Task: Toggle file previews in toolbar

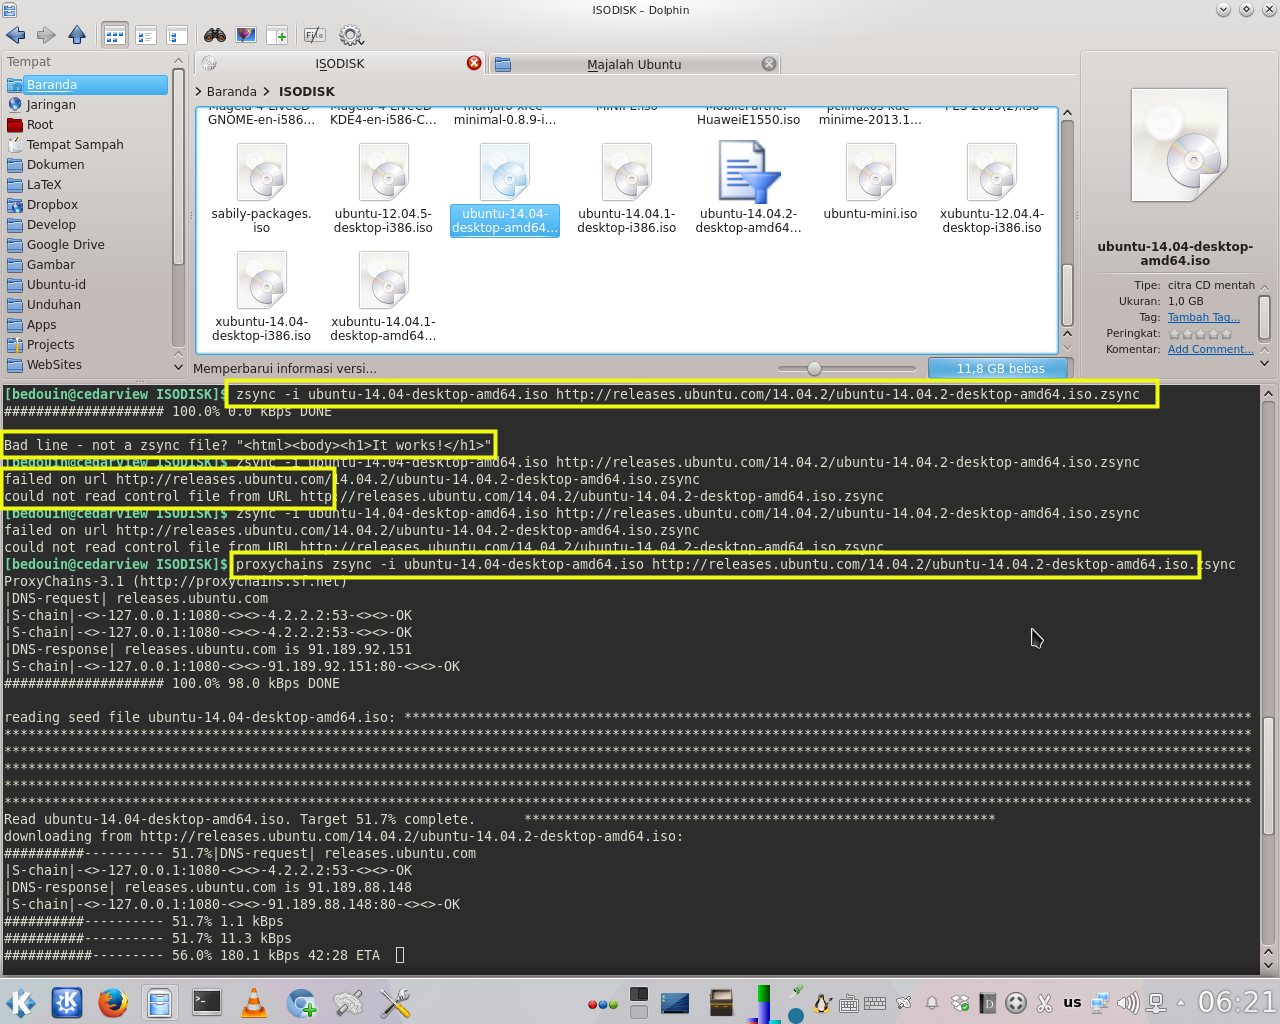Action: point(246,35)
